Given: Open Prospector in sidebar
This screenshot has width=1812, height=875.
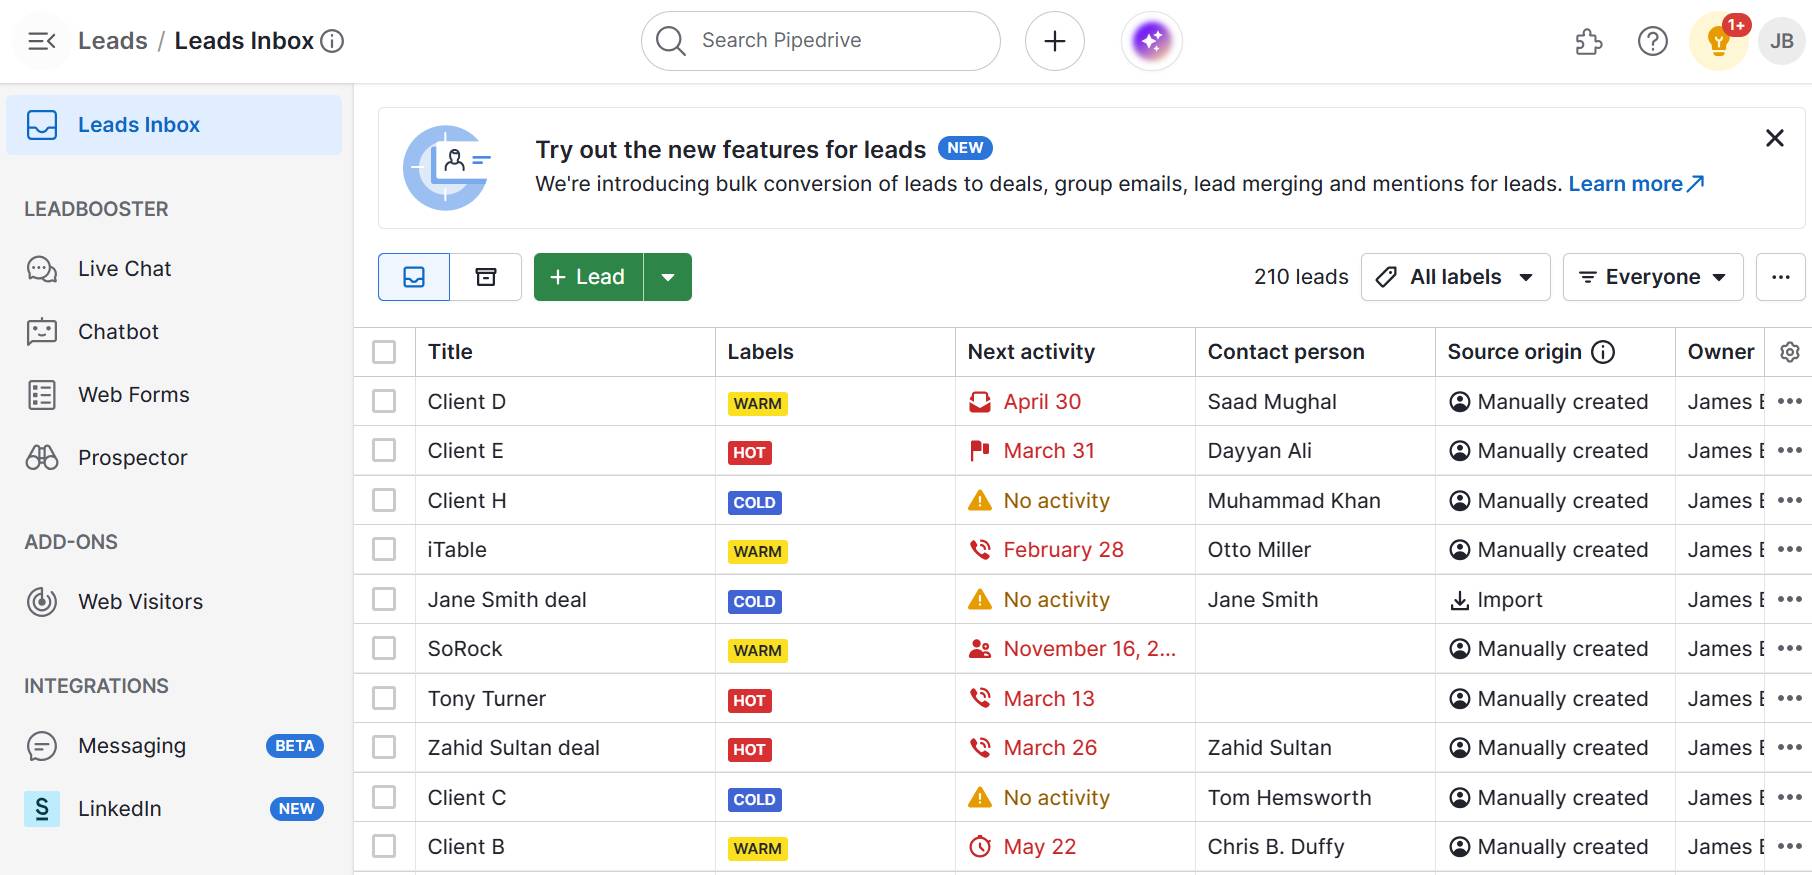Looking at the screenshot, I should 174,458.
